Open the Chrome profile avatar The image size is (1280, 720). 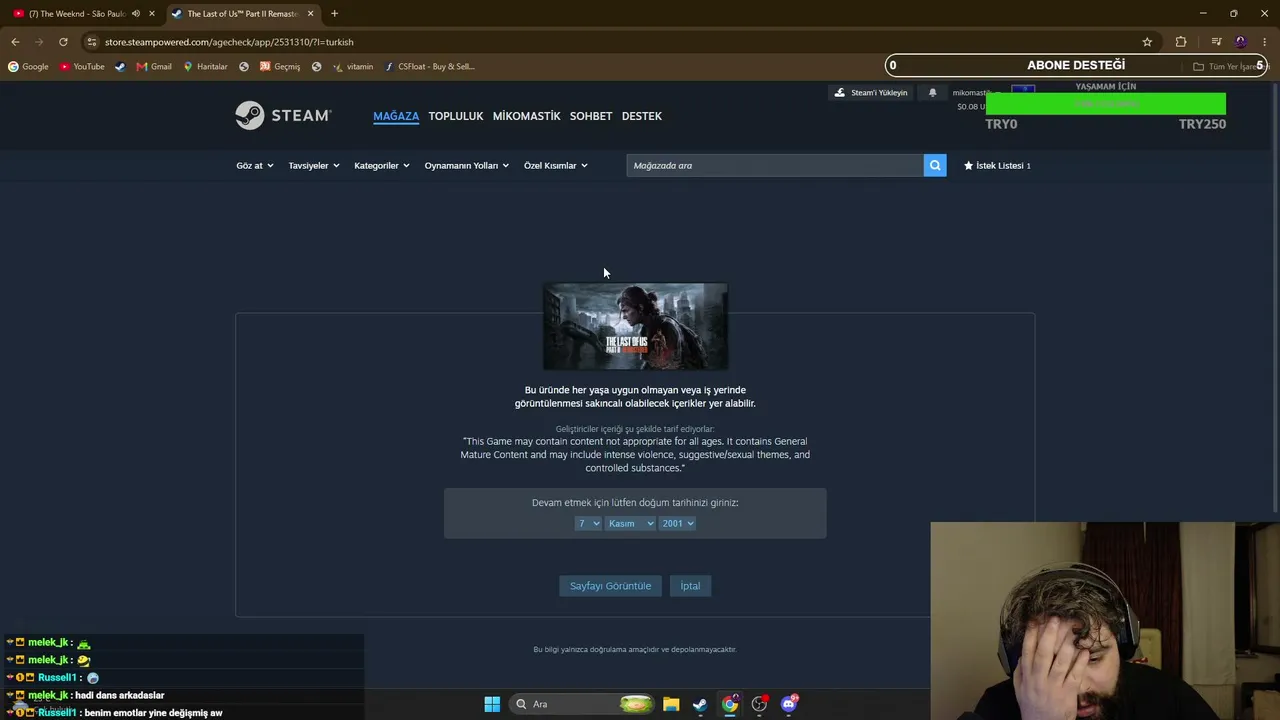1241,42
